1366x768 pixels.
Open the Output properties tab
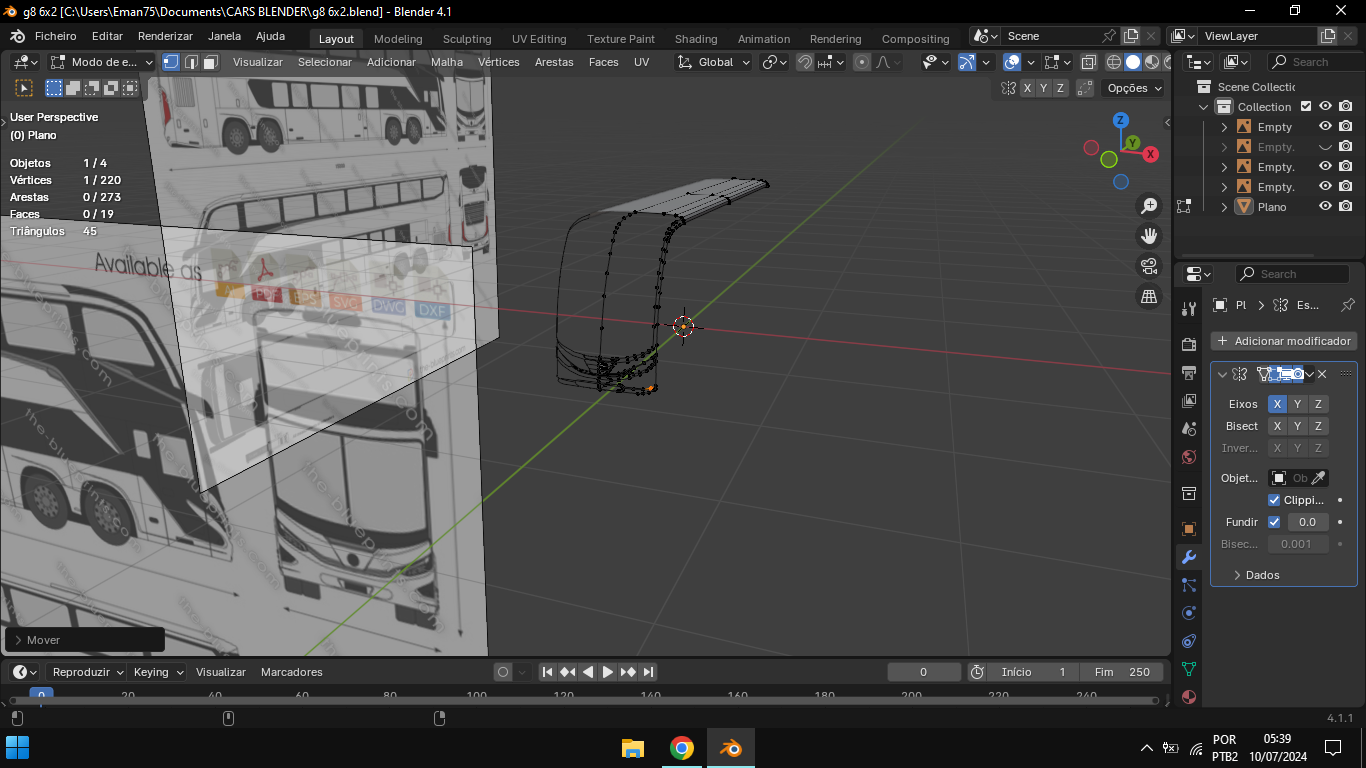point(1189,373)
